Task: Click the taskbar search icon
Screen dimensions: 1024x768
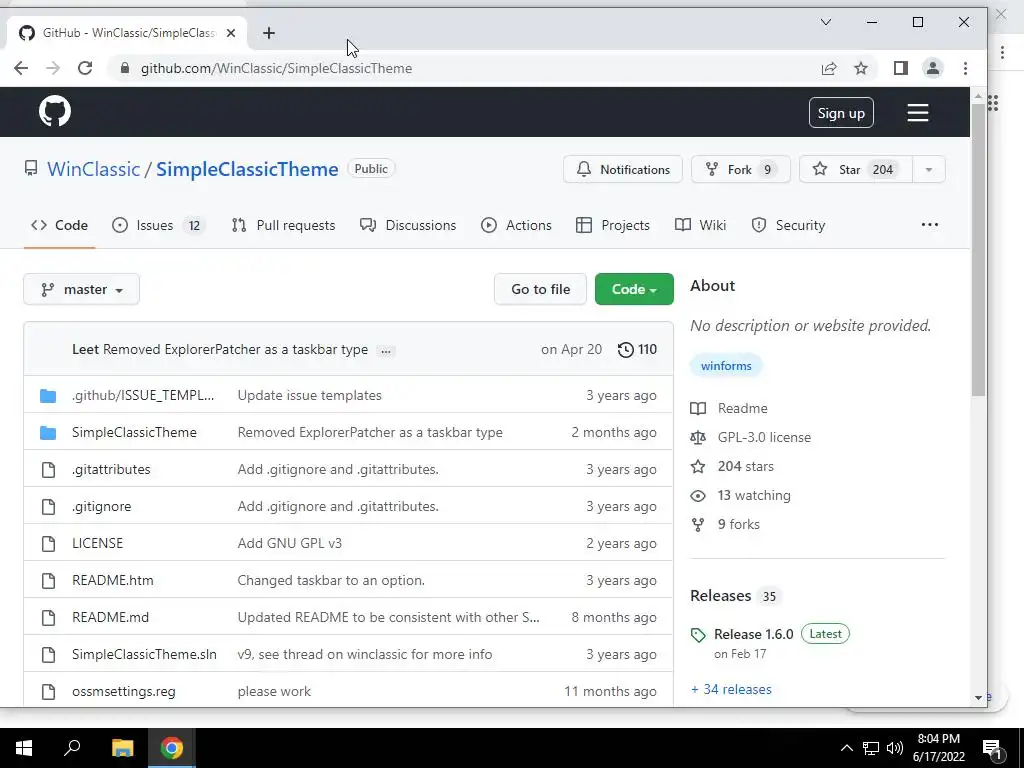Action: (72, 748)
